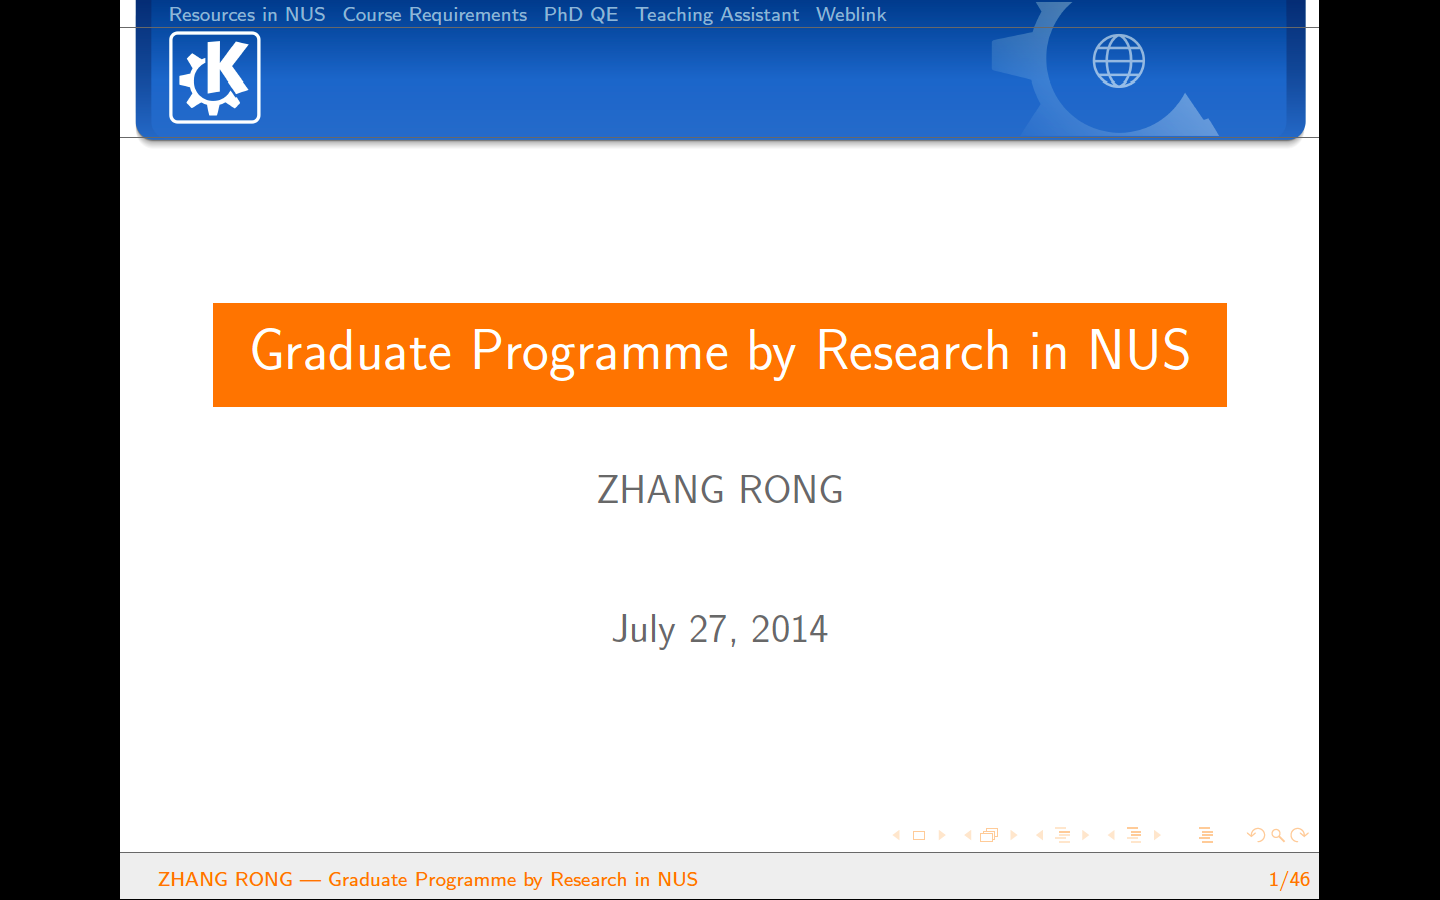The height and width of the screenshot is (900, 1440).
Task: Click the magnifier search icon
Action: 1278,835
